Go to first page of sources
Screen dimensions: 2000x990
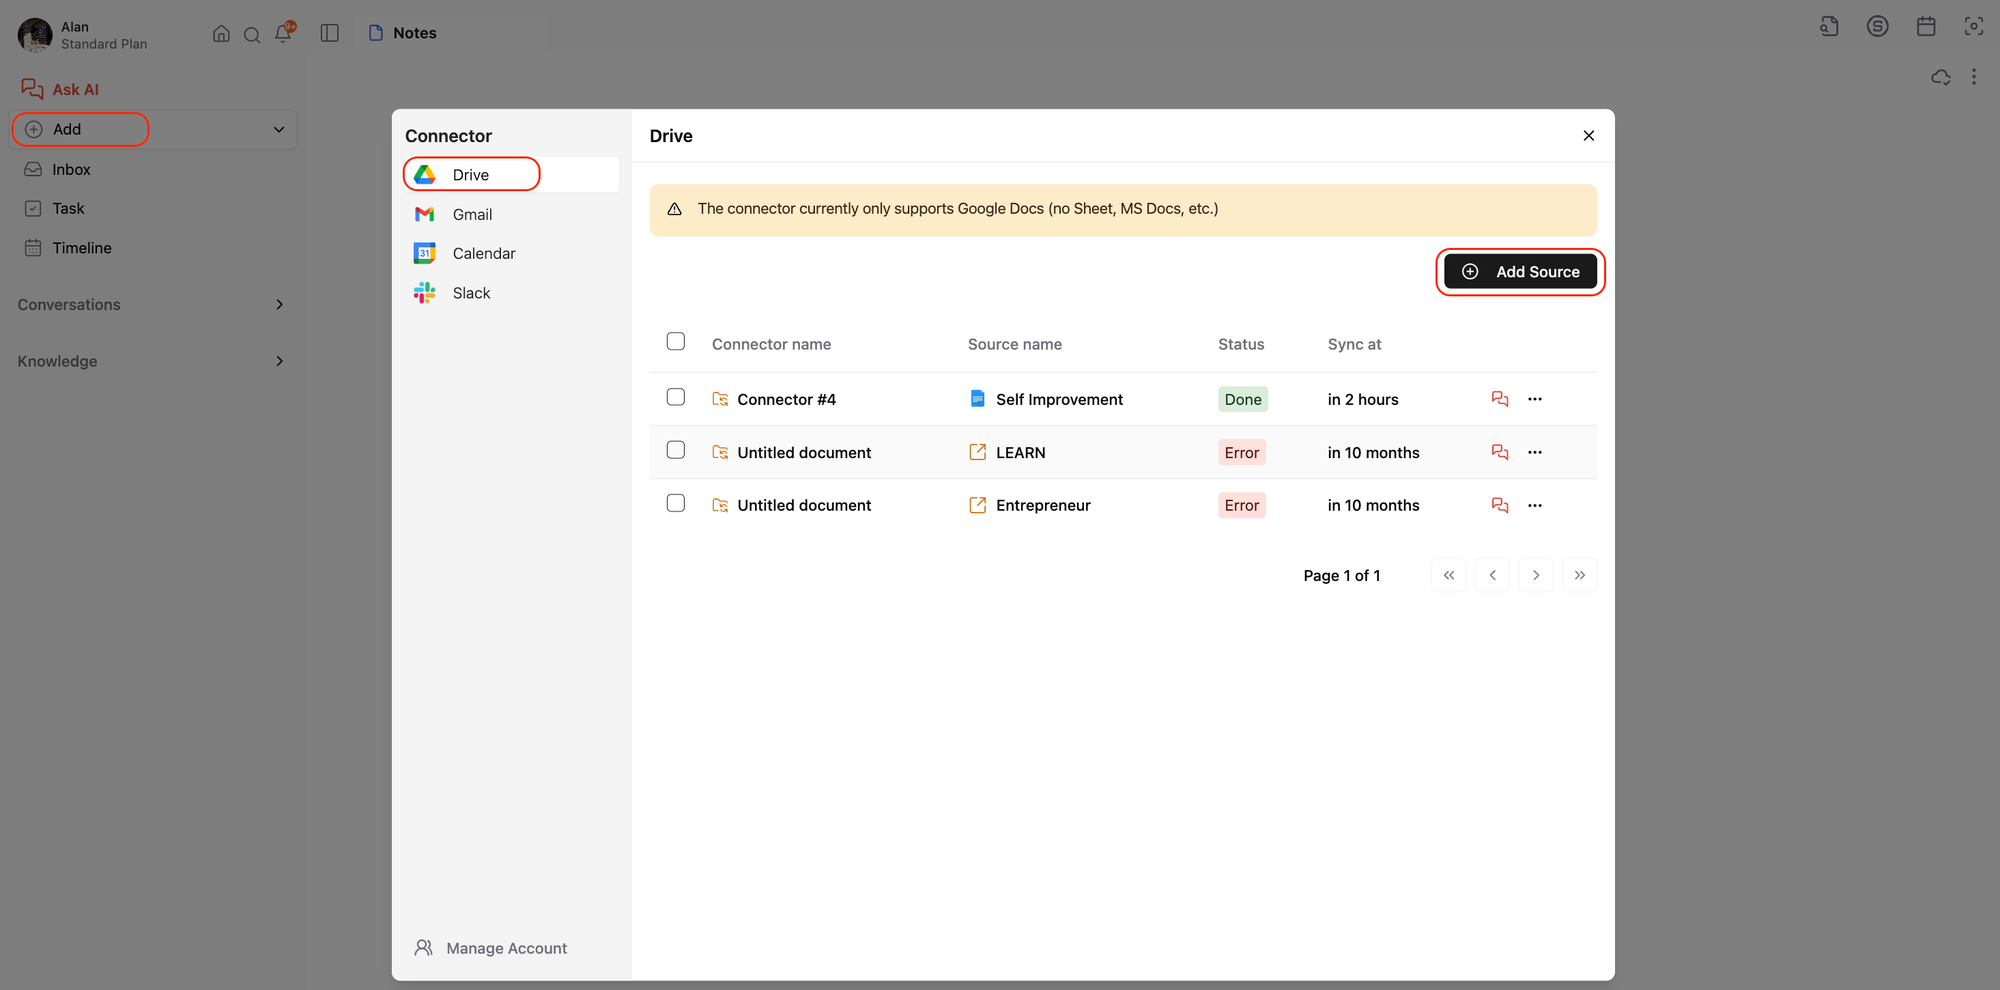(1449, 575)
